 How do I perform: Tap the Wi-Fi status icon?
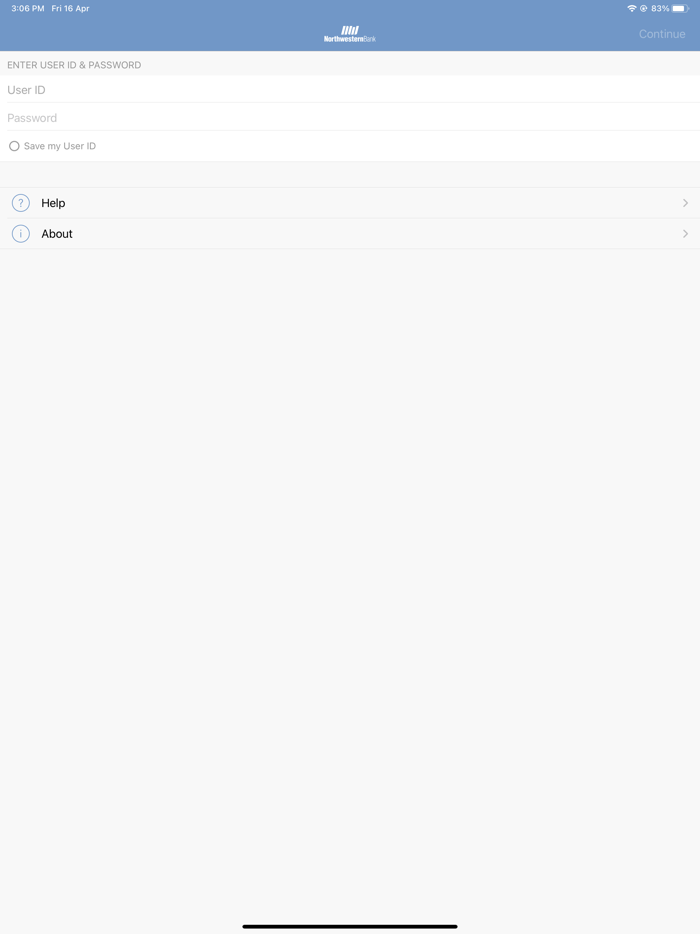click(631, 8)
